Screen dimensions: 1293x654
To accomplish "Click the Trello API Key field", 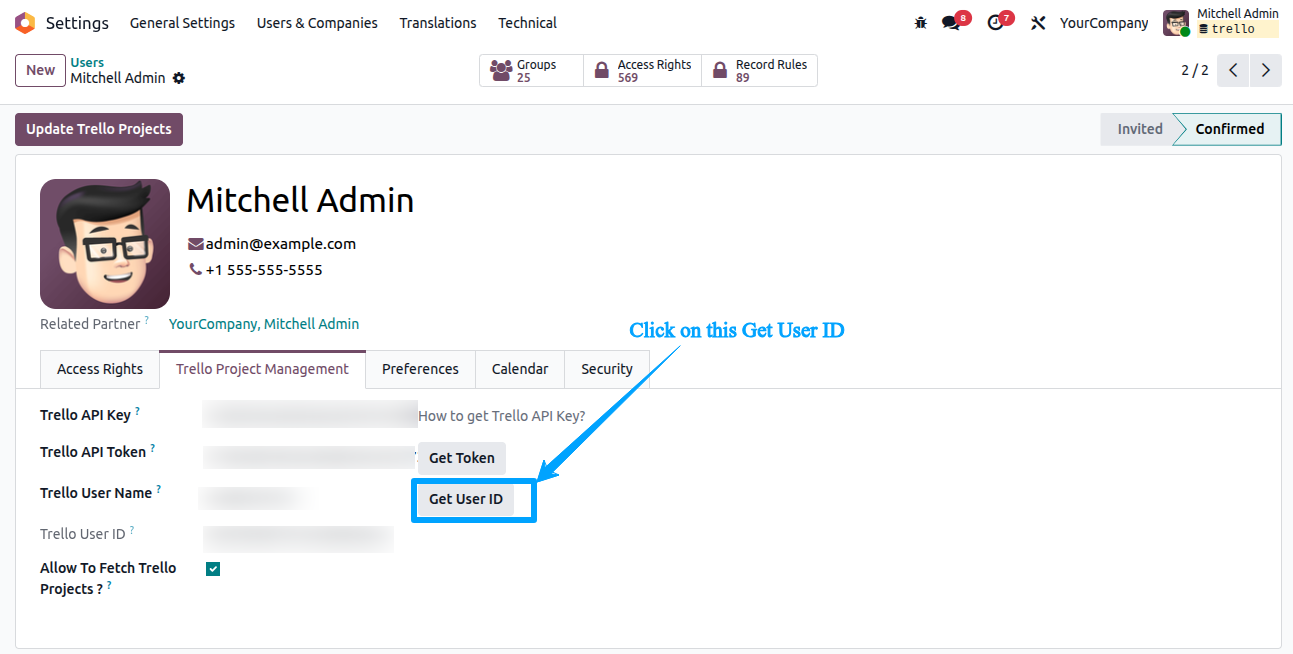I will point(310,414).
